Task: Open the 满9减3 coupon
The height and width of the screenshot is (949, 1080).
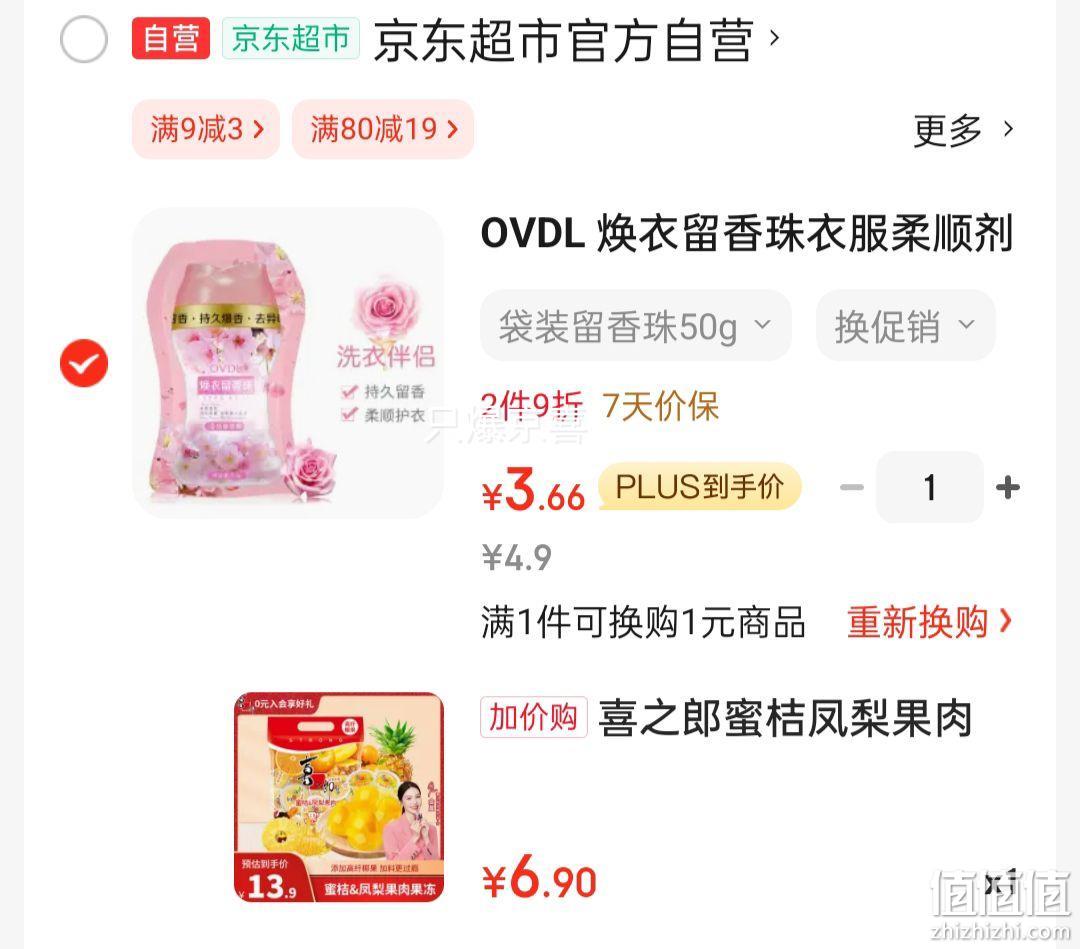Action: [x=206, y=129]
